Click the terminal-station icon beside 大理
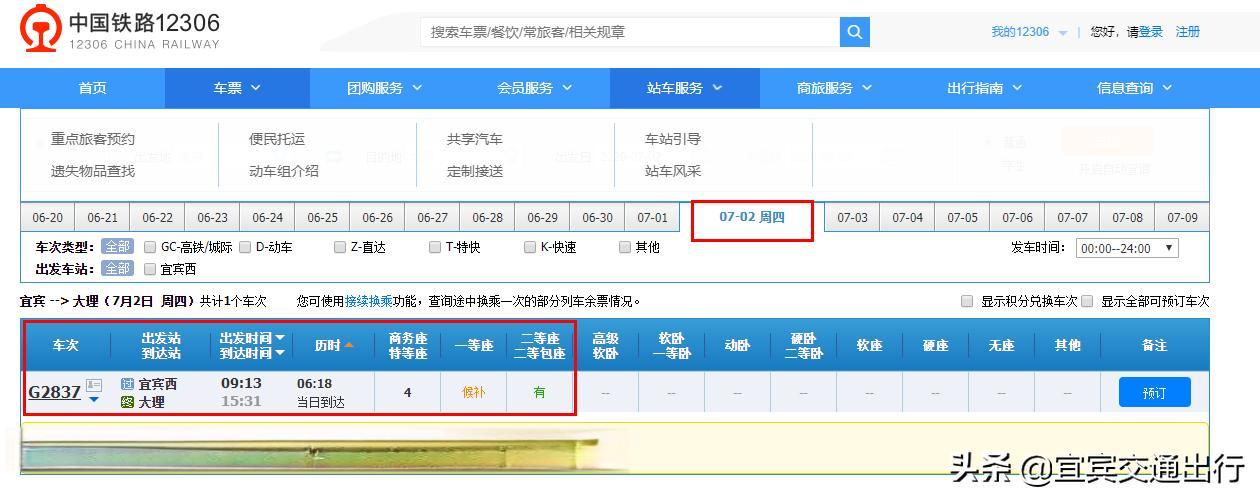Viewport: 1260px width, 500px height. click(127, 402)
